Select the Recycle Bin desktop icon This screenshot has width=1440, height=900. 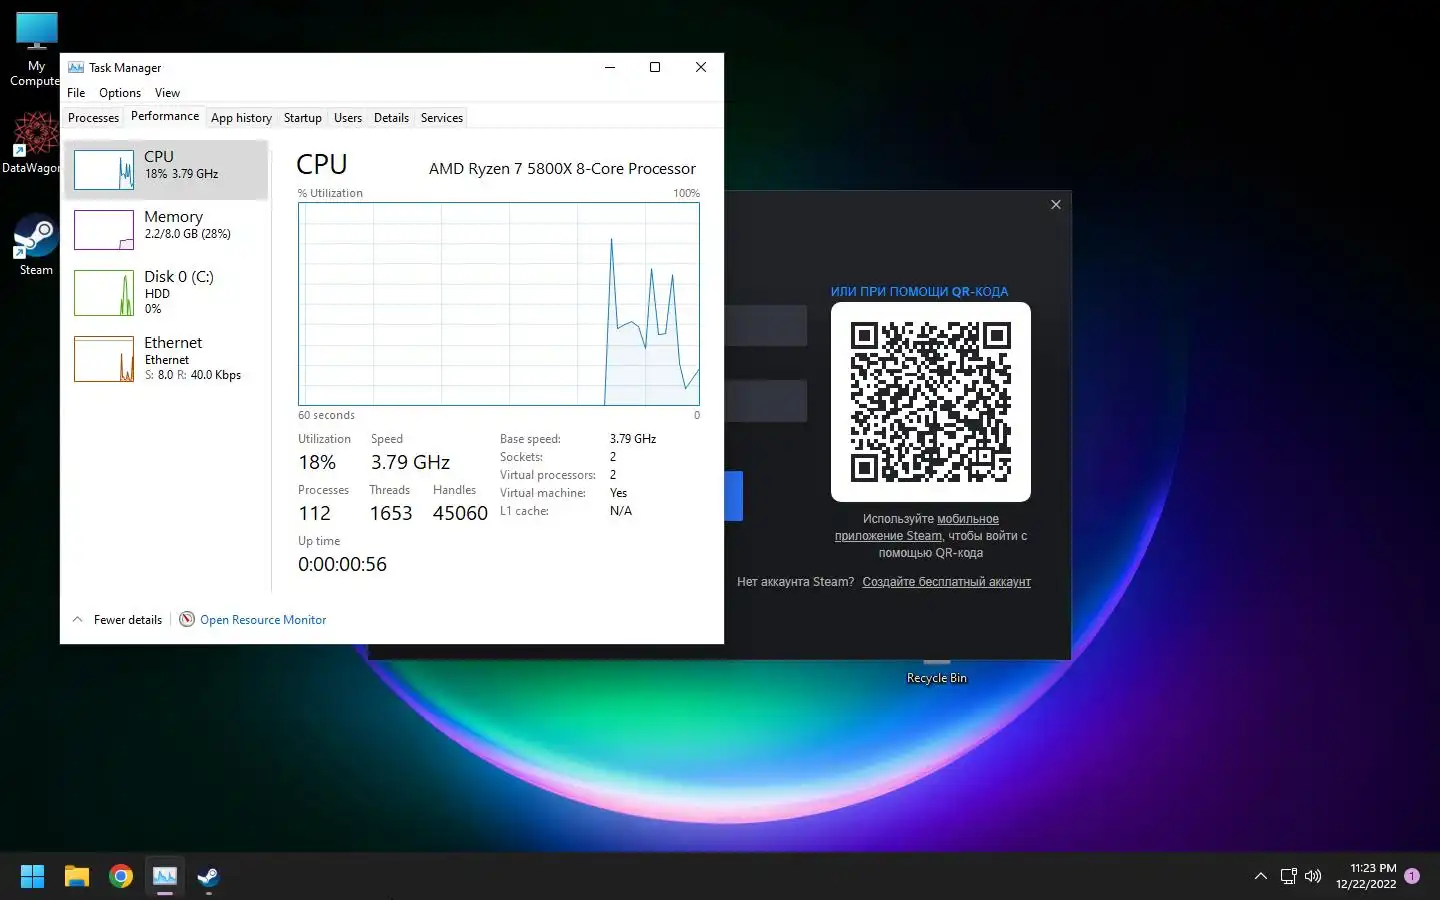click(937, 673)
